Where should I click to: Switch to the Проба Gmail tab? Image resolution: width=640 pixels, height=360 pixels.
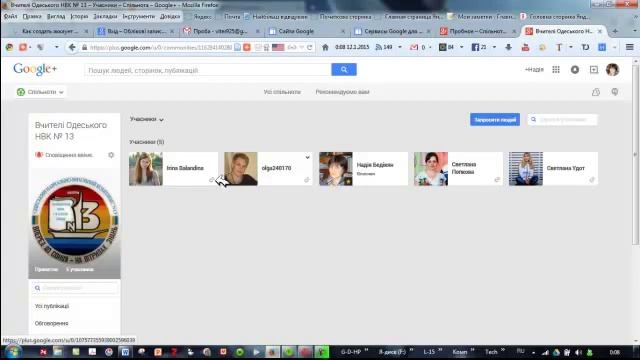pos(221,31)
